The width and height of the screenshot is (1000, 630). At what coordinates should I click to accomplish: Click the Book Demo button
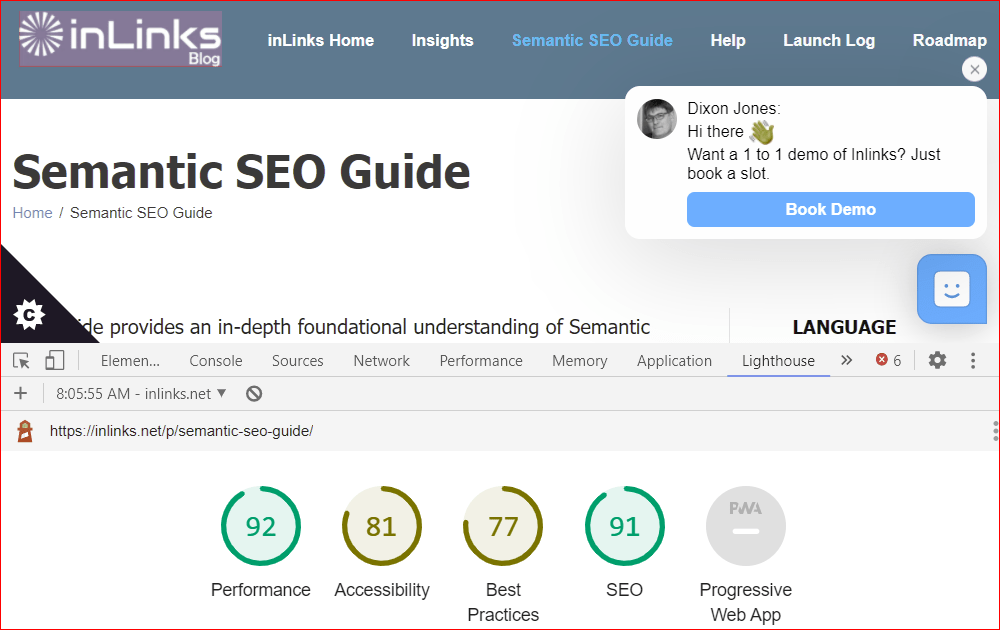coord(830,209)
